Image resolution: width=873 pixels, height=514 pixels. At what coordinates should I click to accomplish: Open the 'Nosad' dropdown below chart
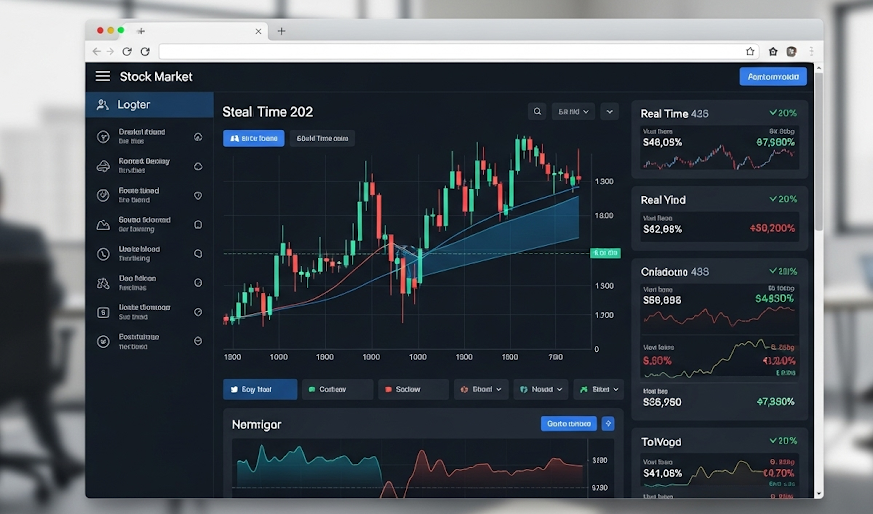(x=541, y=389)
